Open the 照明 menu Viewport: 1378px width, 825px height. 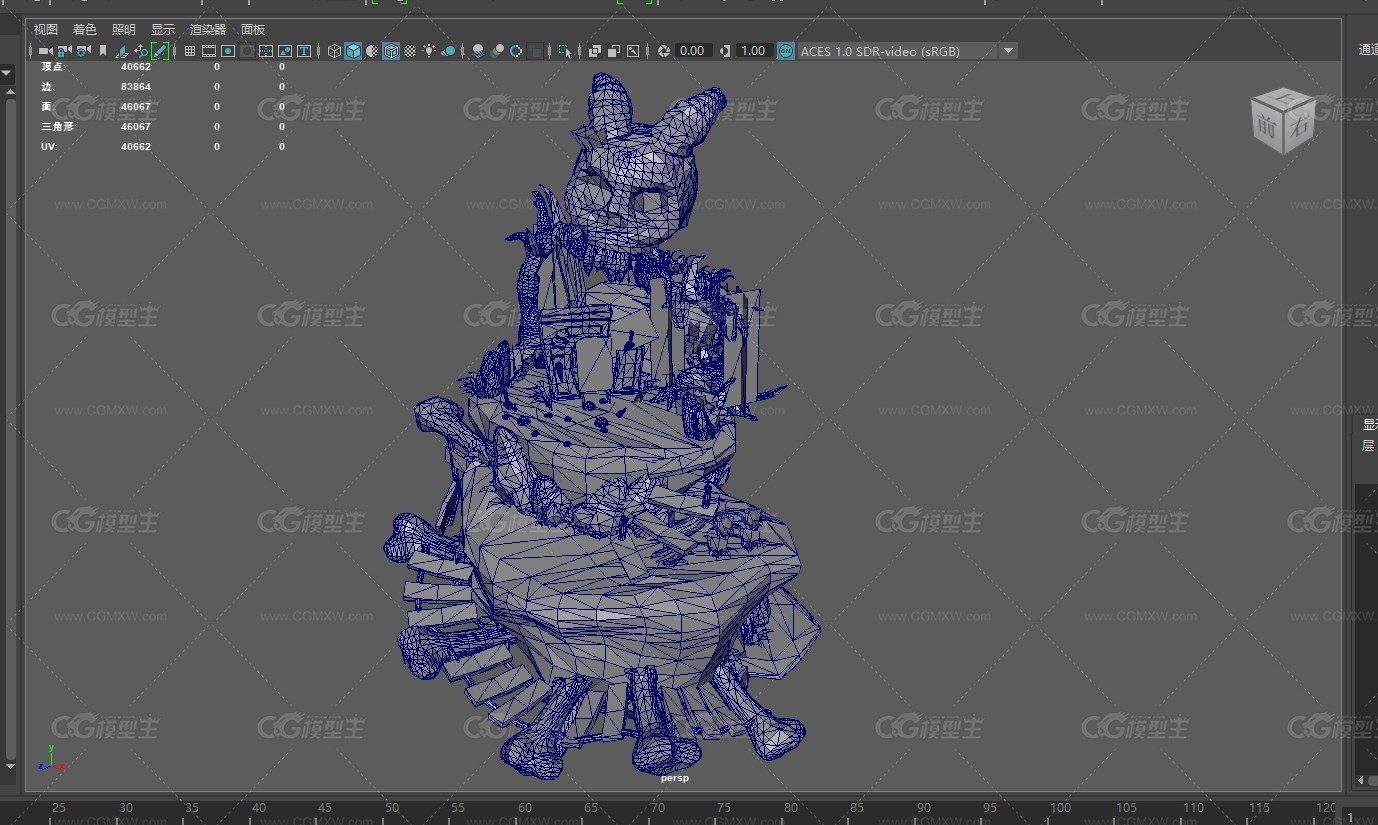[x=124, y=30]
